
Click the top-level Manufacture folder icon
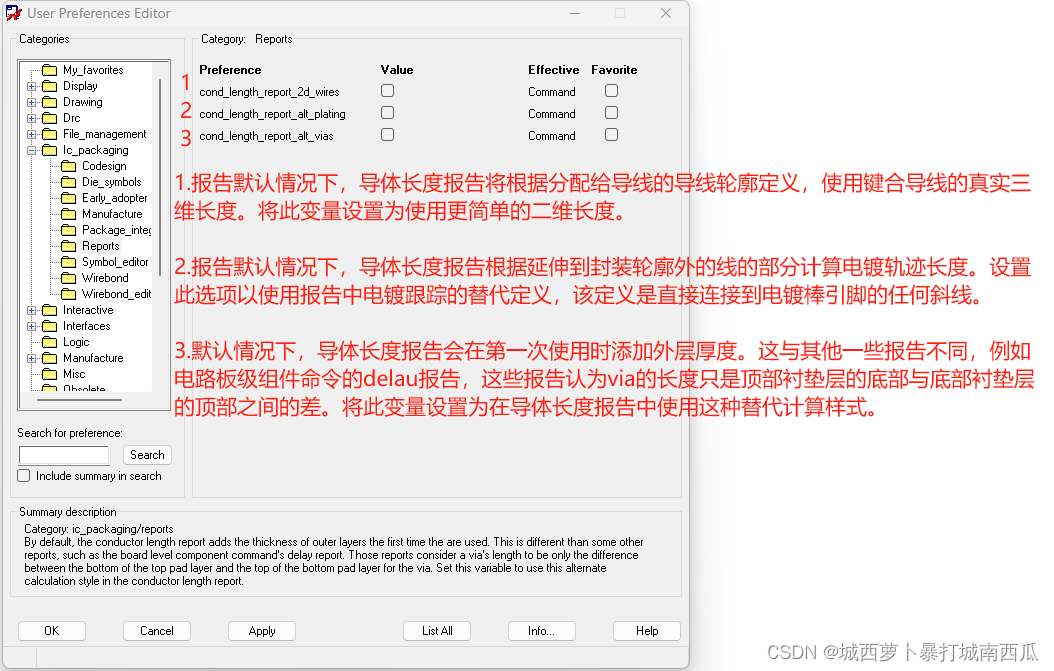click(50, 358)
